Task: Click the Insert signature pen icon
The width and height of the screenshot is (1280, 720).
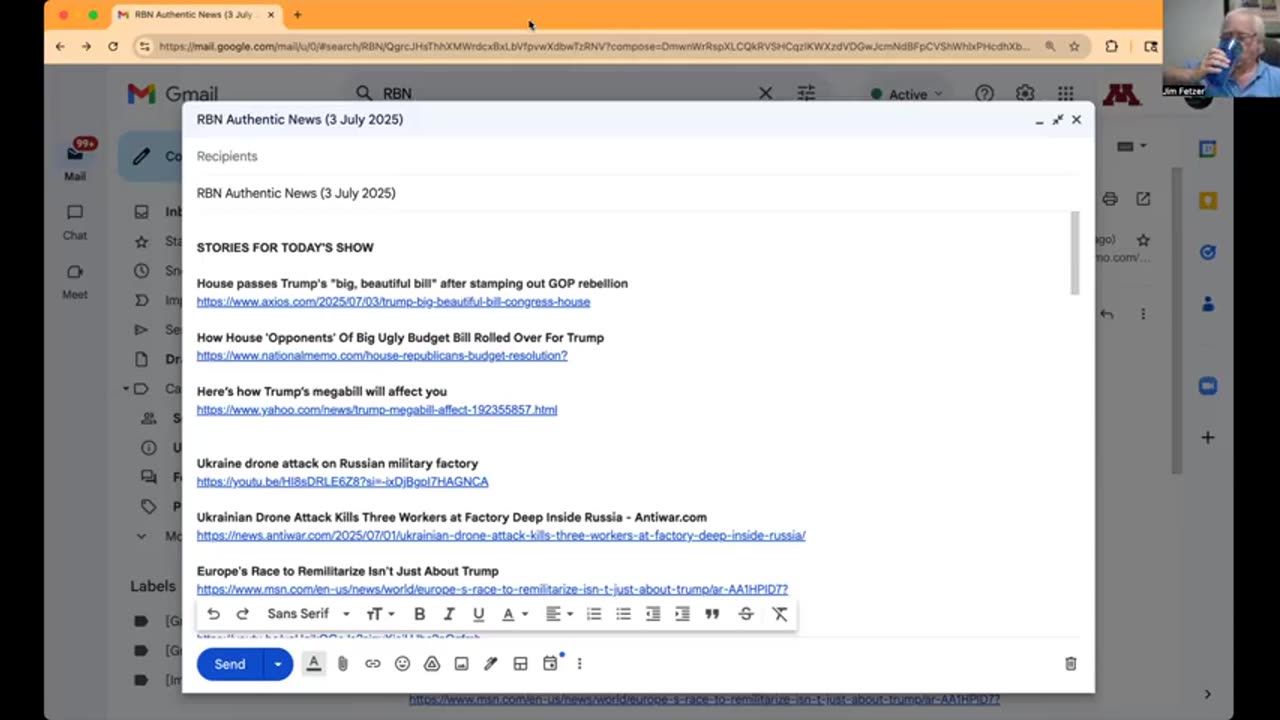Action: pyautogui.click(x=491, y=664)
